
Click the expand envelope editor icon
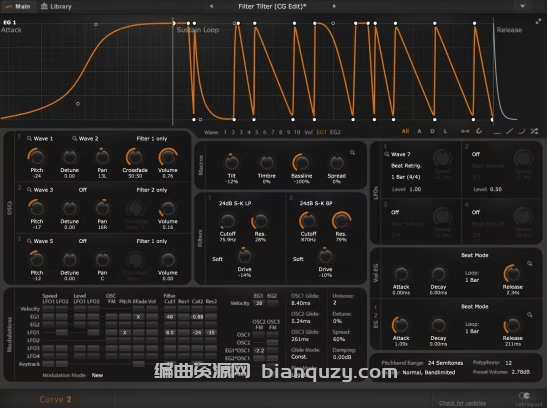click(x=538, y=22)
